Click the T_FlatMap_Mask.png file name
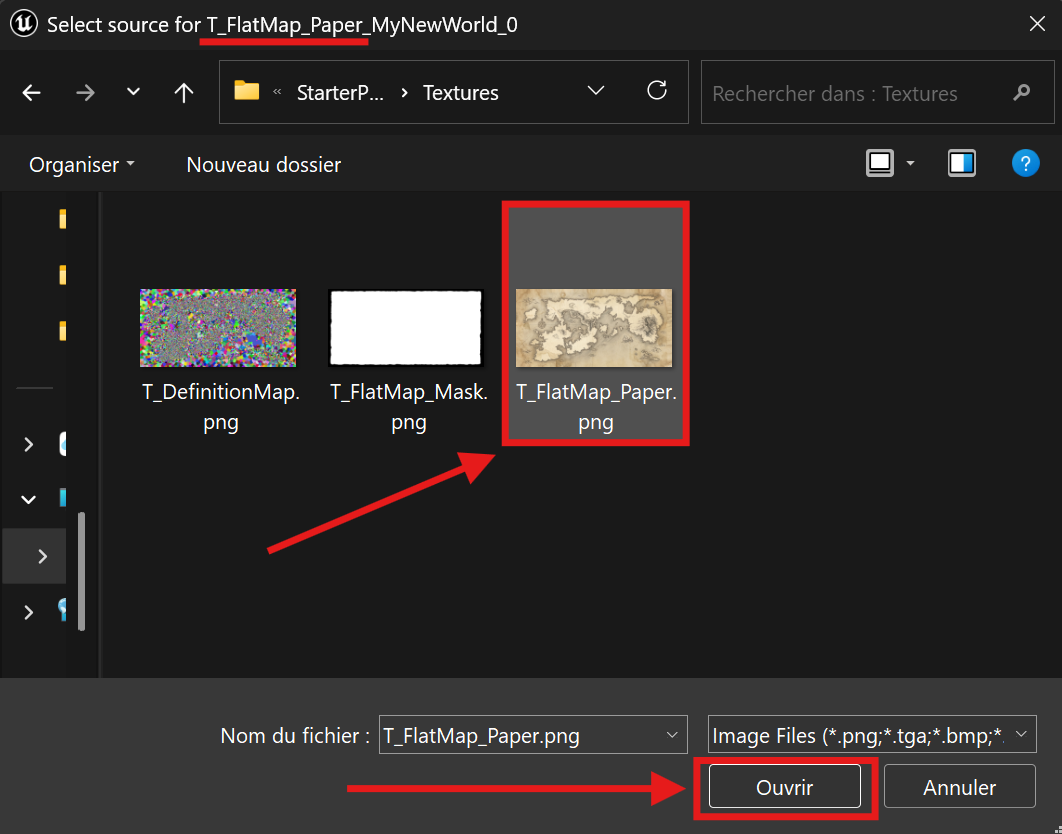1062x834 pixels. tap(409, 407)
